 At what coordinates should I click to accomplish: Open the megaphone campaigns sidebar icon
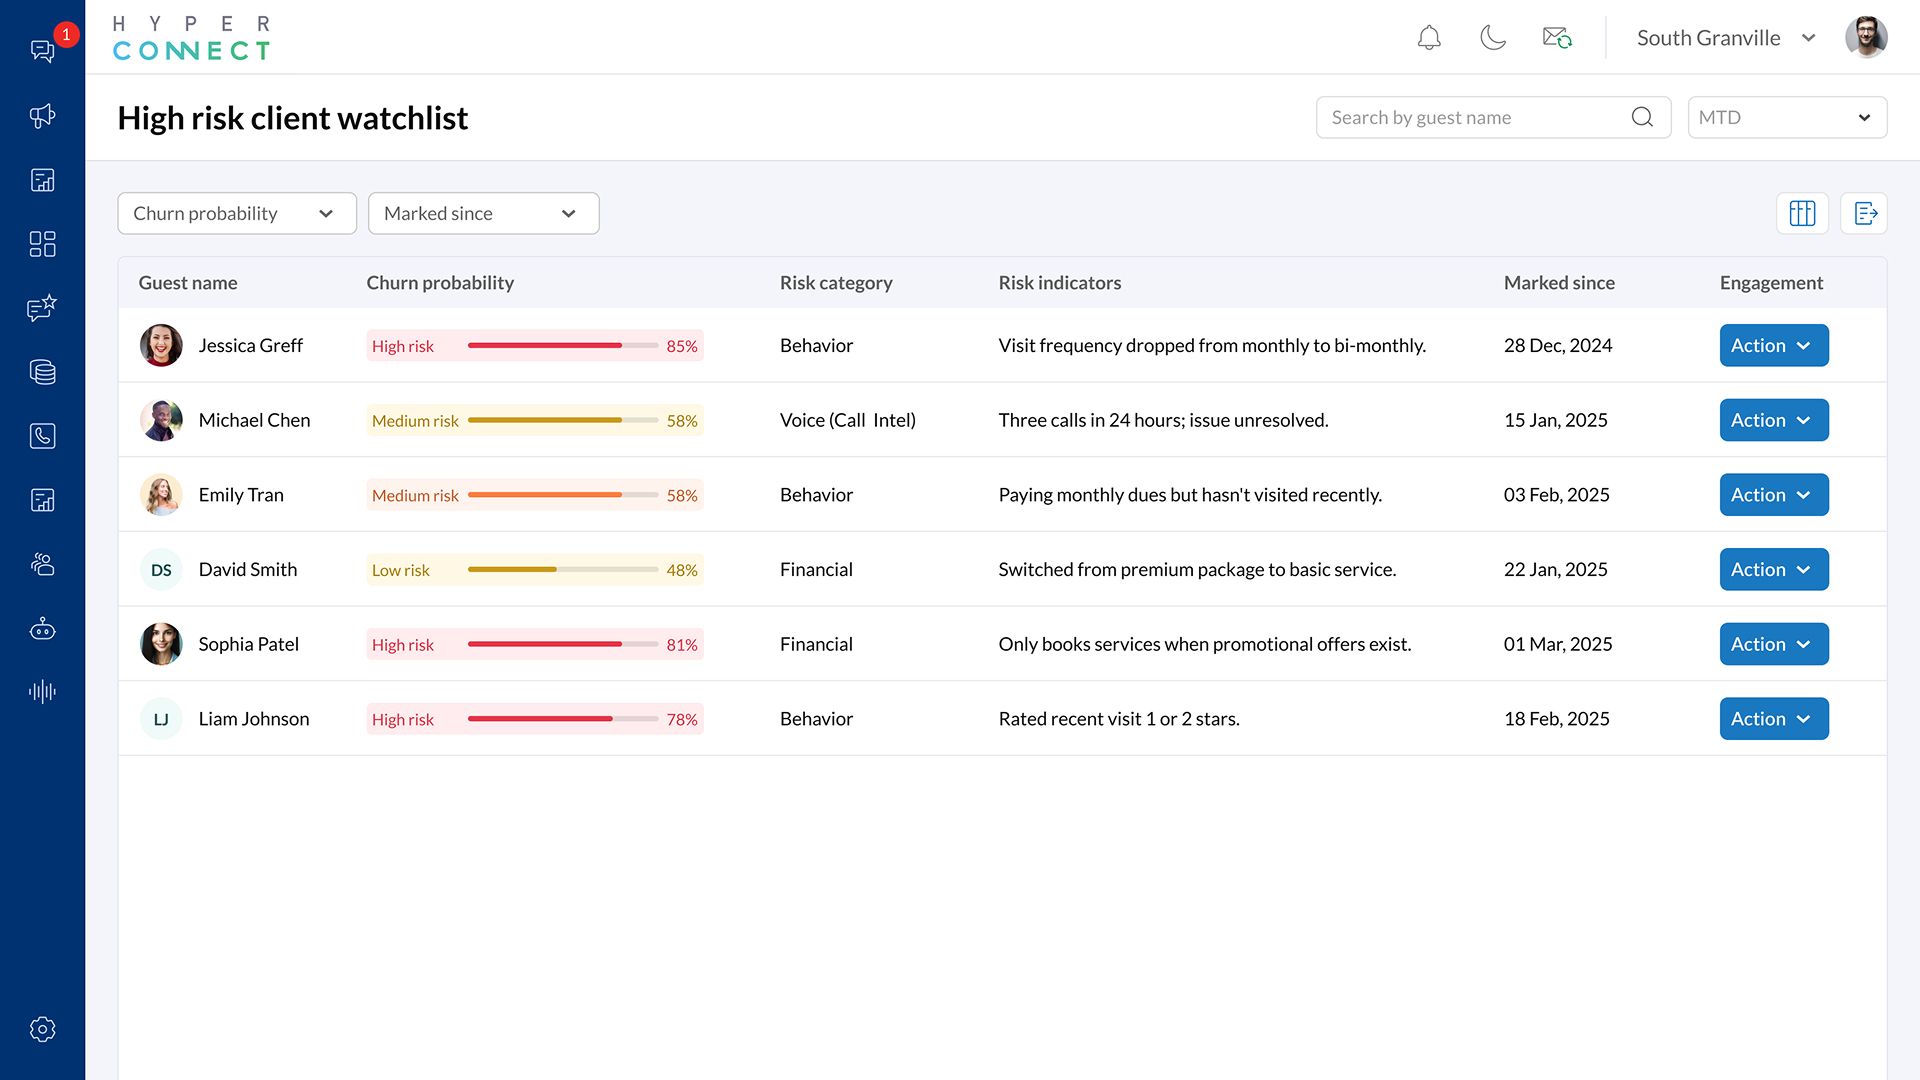tap(42, 116)
